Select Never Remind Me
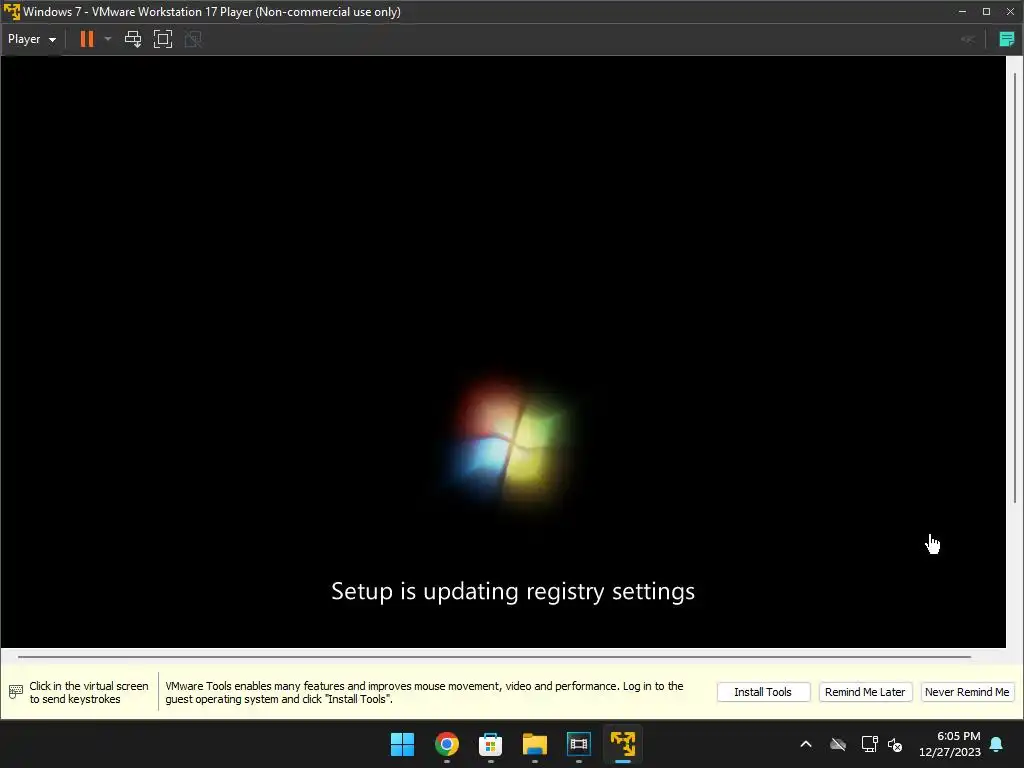This screenshot has height=768, width=1024. (x=967, y=692)
